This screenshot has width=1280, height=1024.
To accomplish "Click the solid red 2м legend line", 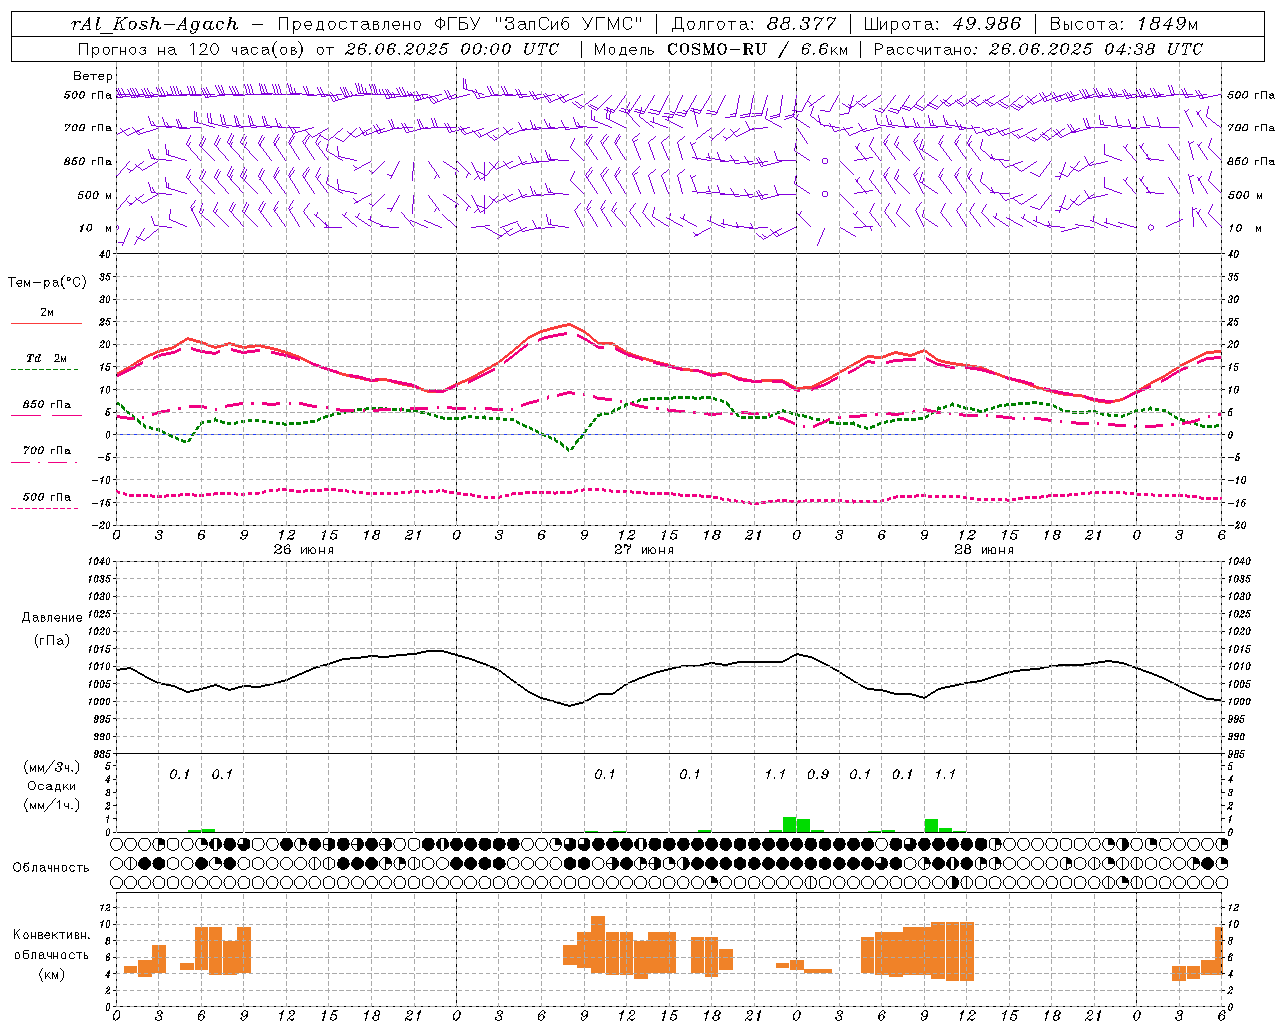I will (46, 323).
